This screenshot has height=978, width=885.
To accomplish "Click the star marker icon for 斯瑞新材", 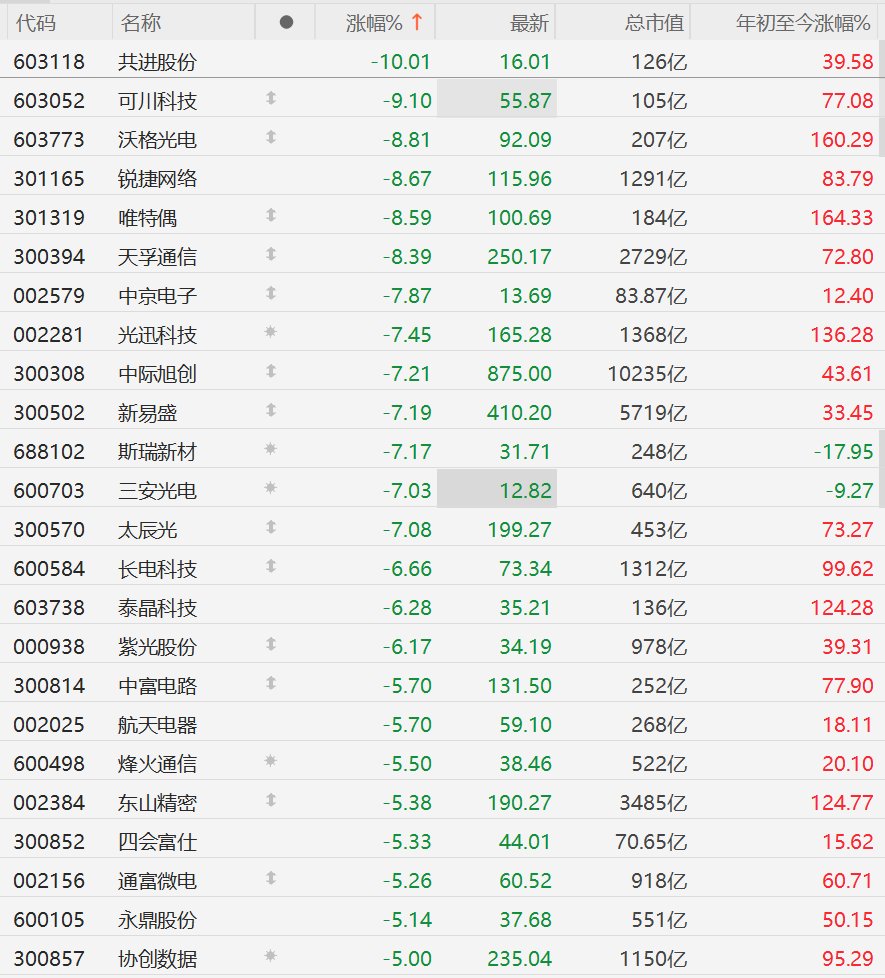I will [x=271, y=448].
